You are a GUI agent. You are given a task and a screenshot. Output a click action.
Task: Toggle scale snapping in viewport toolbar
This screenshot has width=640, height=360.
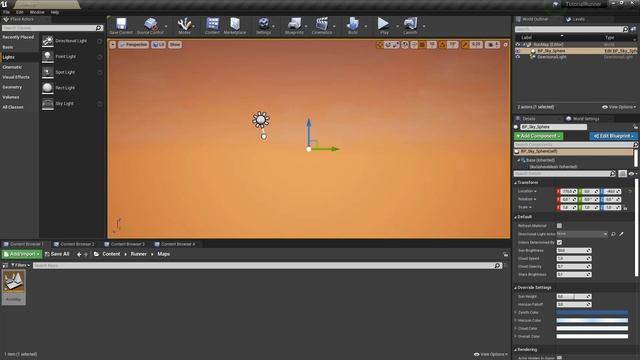465,44
